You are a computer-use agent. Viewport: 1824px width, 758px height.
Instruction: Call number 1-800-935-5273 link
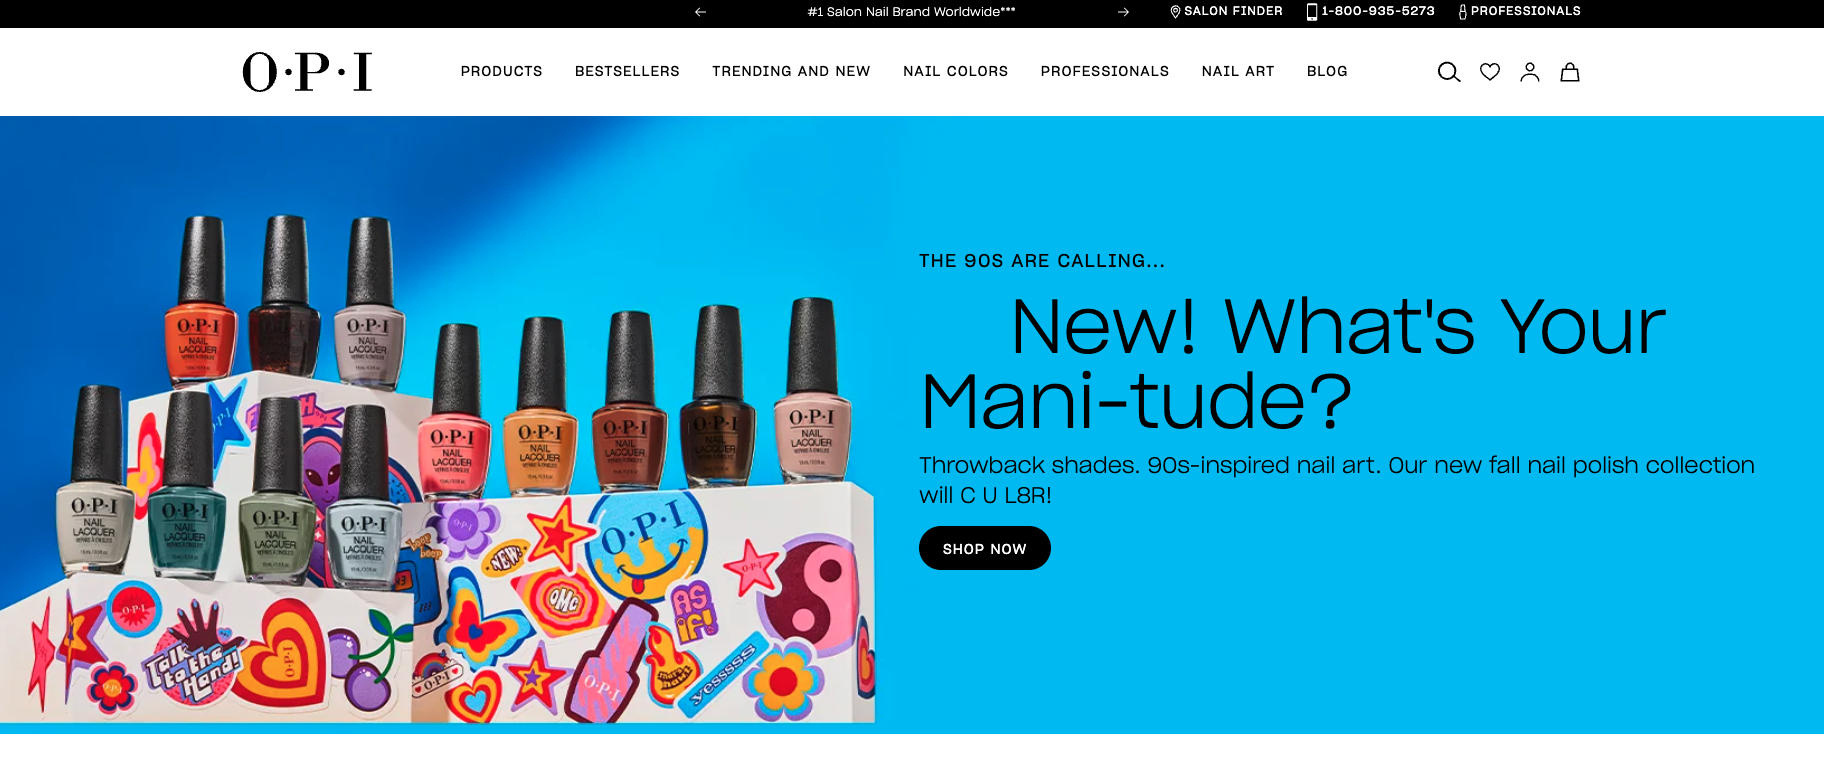coord(1370,11)
